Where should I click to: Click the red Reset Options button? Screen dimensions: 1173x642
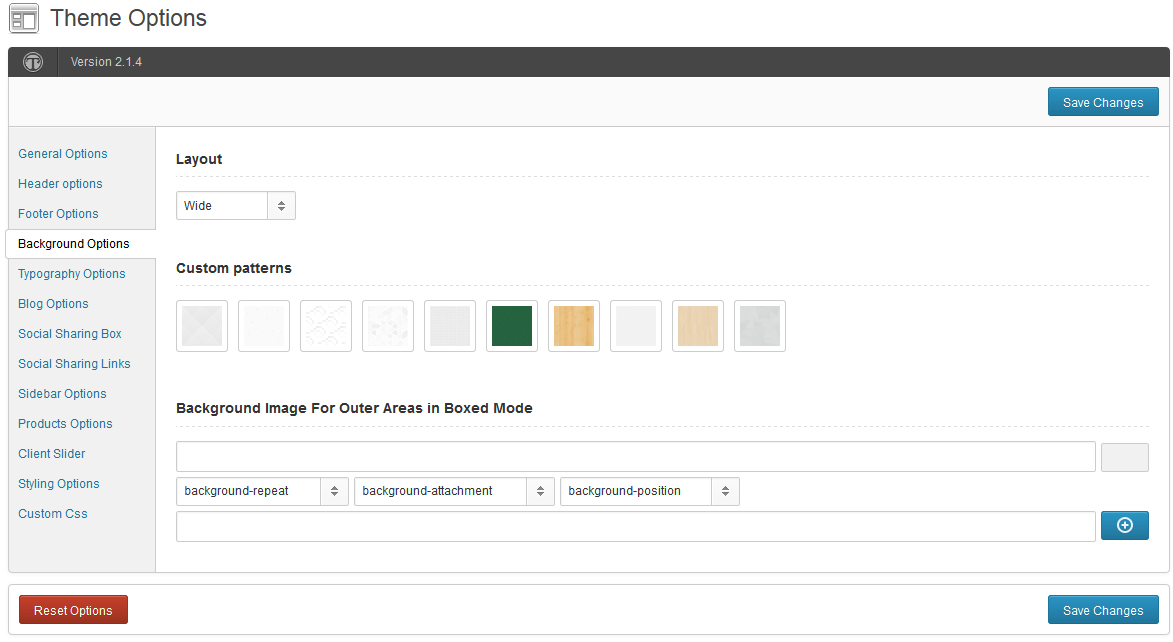click(x=73, y=610)
